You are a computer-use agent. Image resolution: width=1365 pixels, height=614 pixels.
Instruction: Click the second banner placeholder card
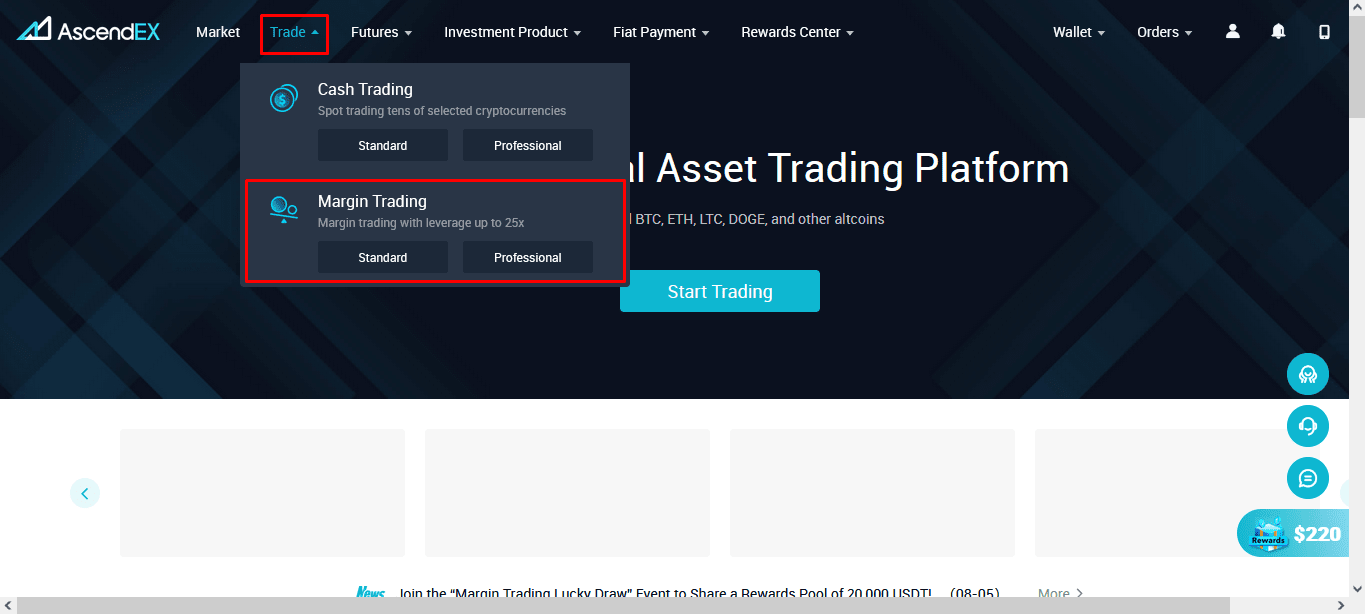[x=567, y=493]
